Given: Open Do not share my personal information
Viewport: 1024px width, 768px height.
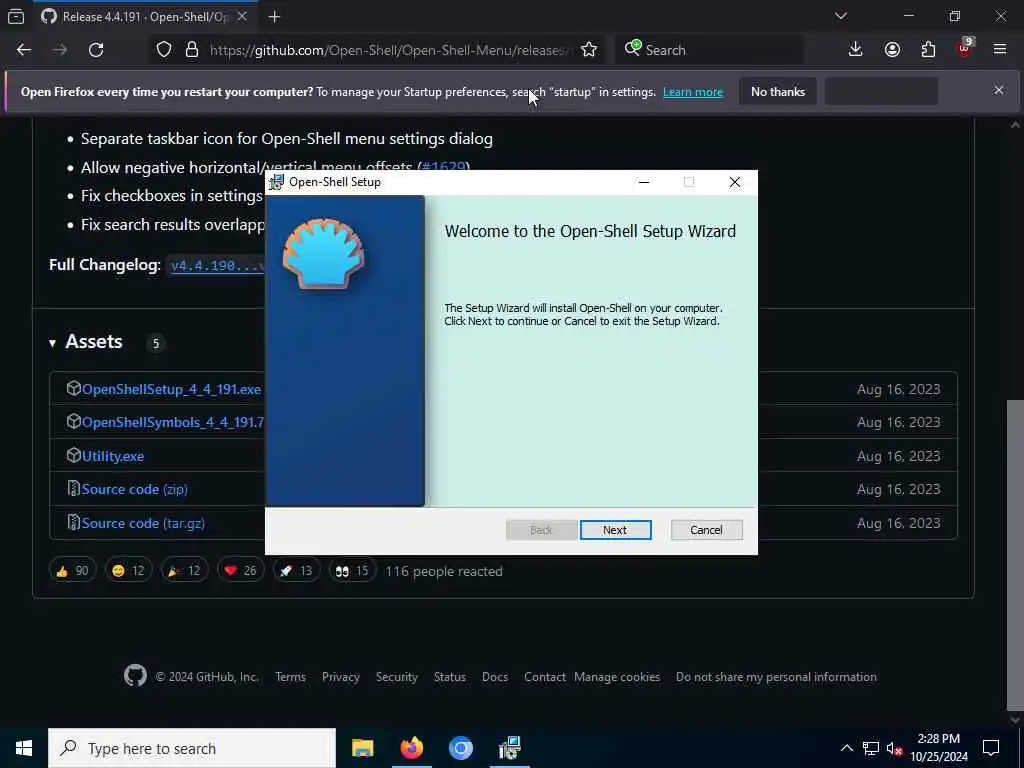Looking at the screenshot, I should (776, 677).
